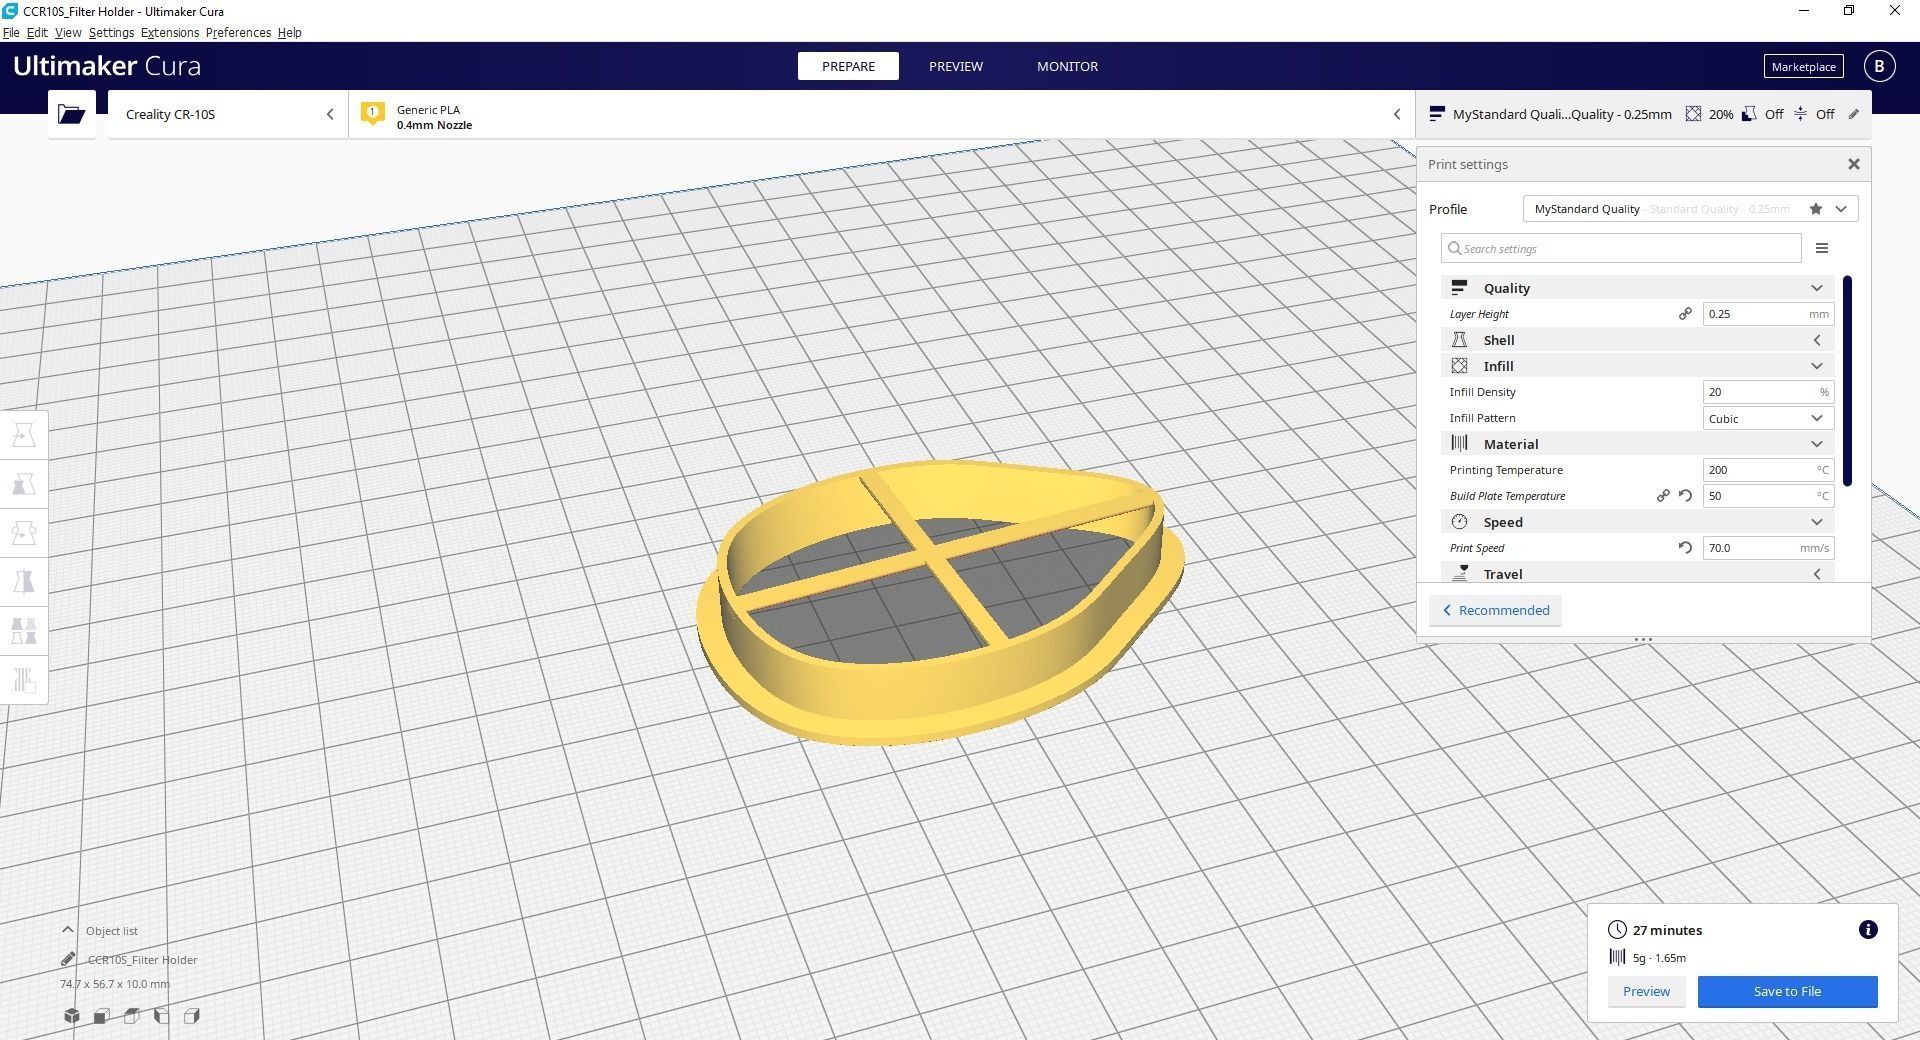Click the pencil icon in print settings bar

(1853, 114)
